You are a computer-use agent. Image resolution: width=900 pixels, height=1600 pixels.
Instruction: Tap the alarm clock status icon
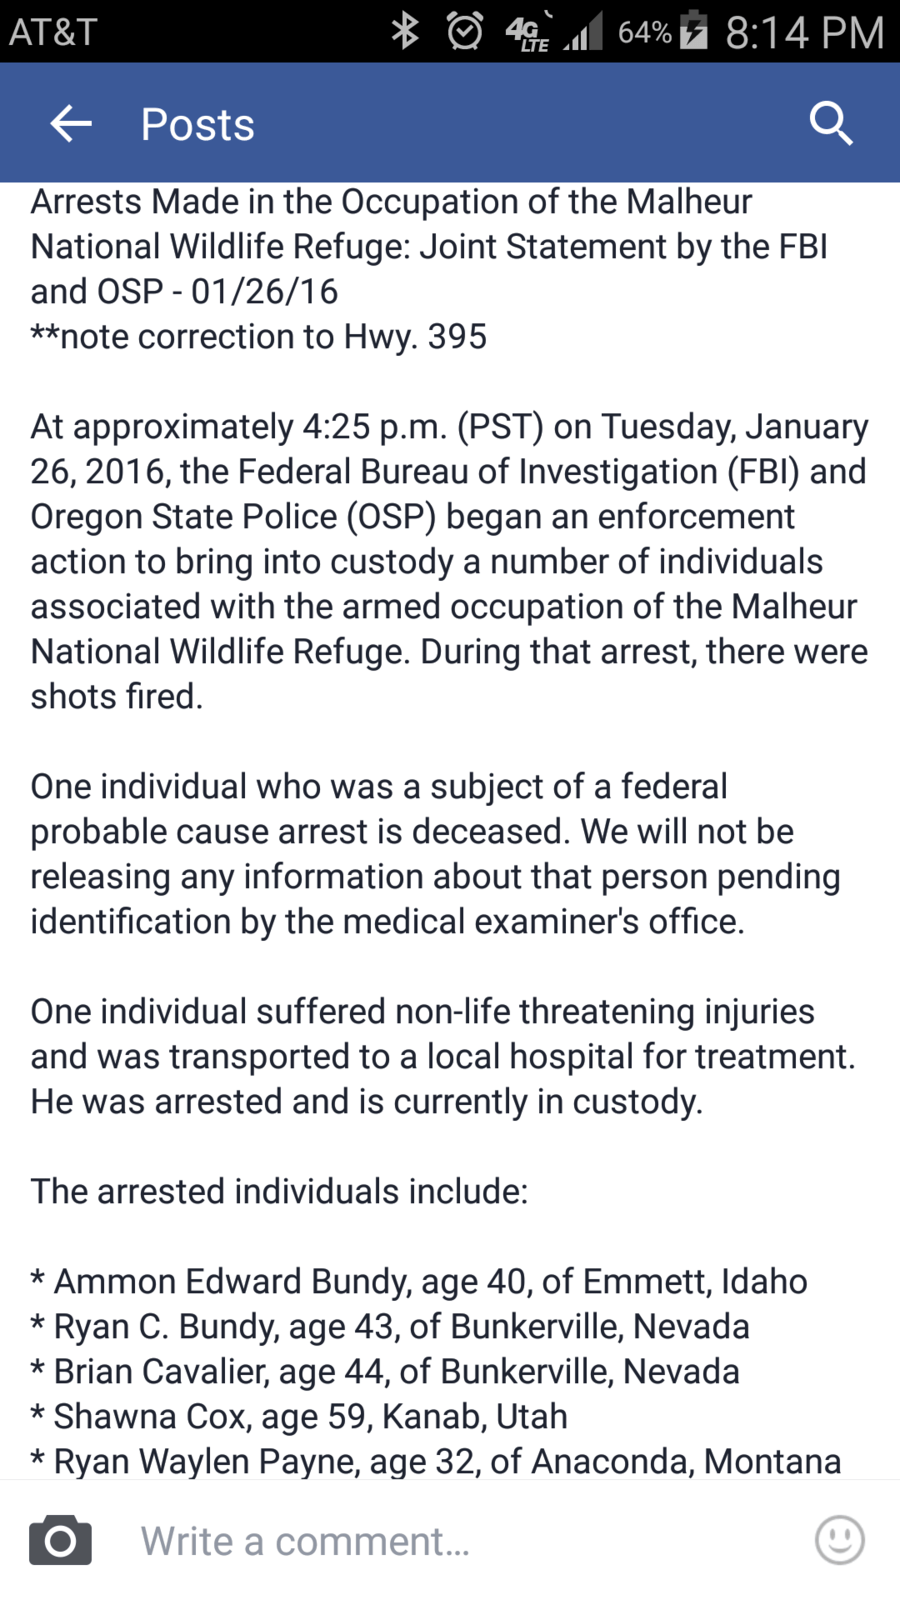coord(464,32)
